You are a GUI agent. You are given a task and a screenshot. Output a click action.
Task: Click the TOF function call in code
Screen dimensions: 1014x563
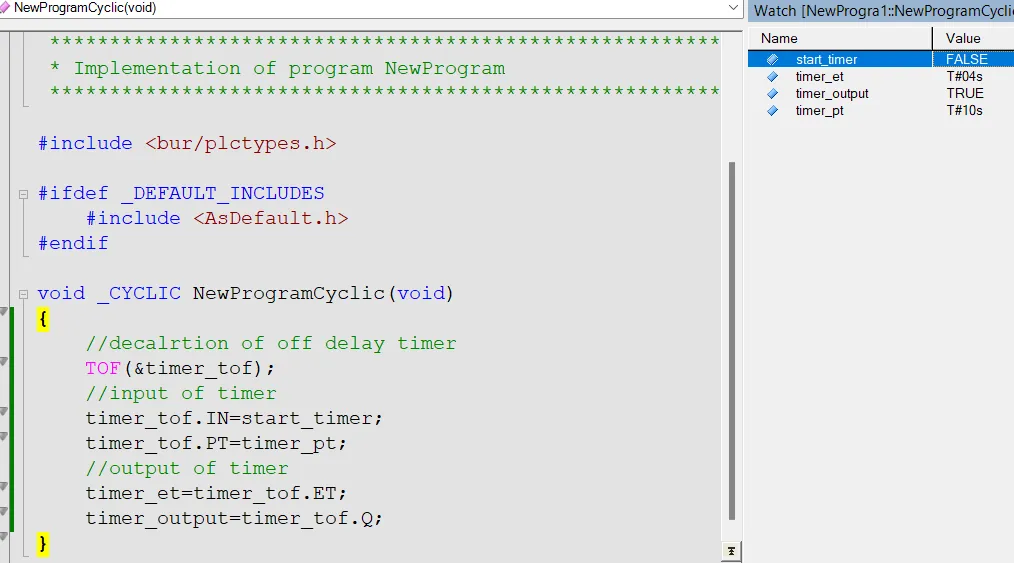tap(102, 368)
